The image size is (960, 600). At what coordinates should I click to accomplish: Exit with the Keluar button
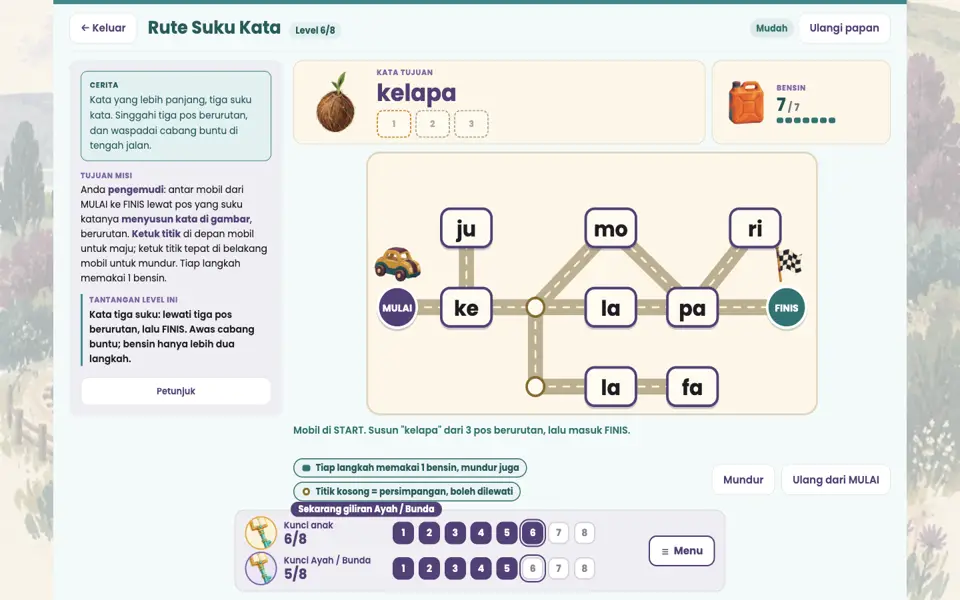point(103,28)
